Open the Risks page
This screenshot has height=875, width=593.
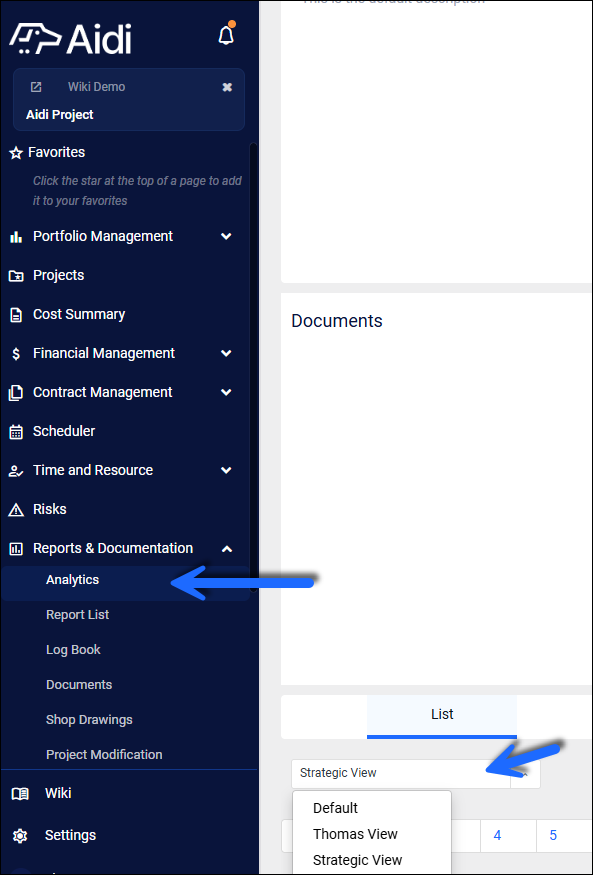[50, 509]
